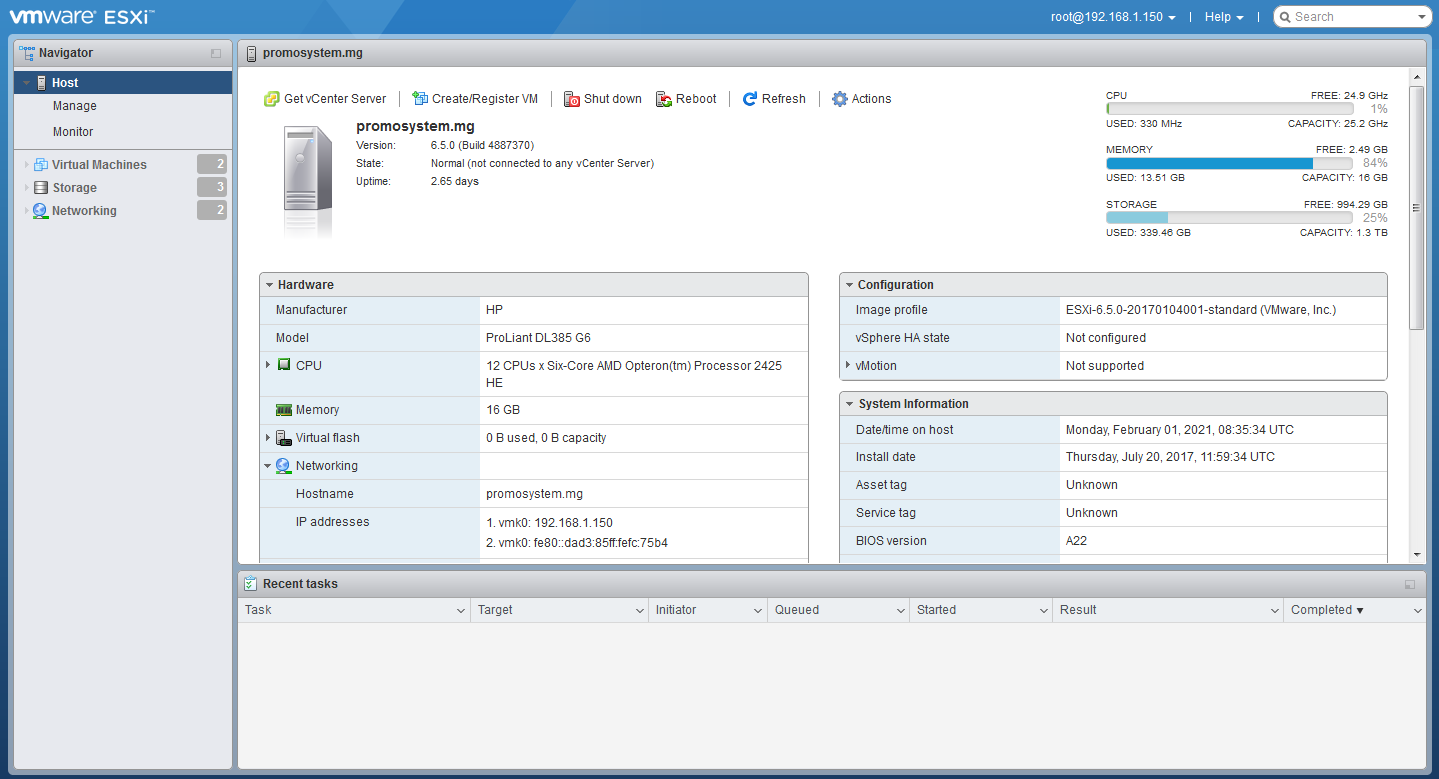This screenshot has height=779, width=1439.
Task: Open the Target column dropdown
Action: point(640,610)
